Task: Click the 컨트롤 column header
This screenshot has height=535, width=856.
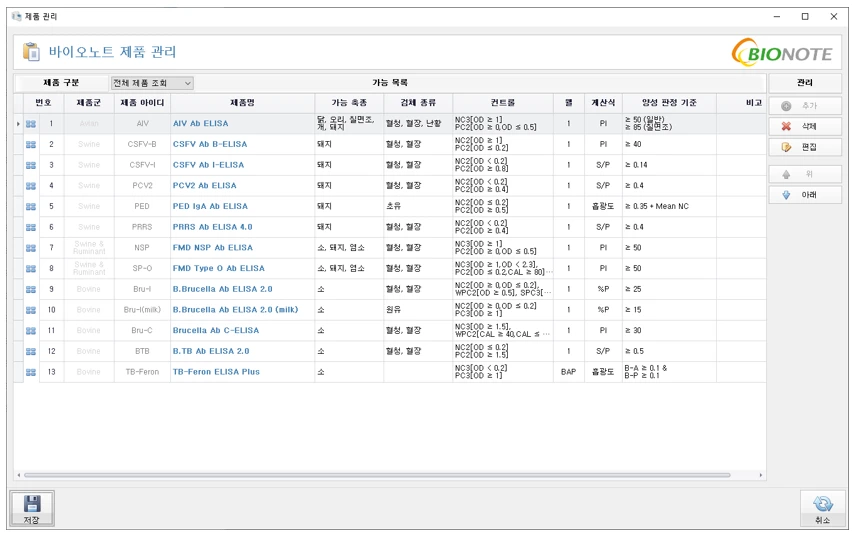Action: 502,103
